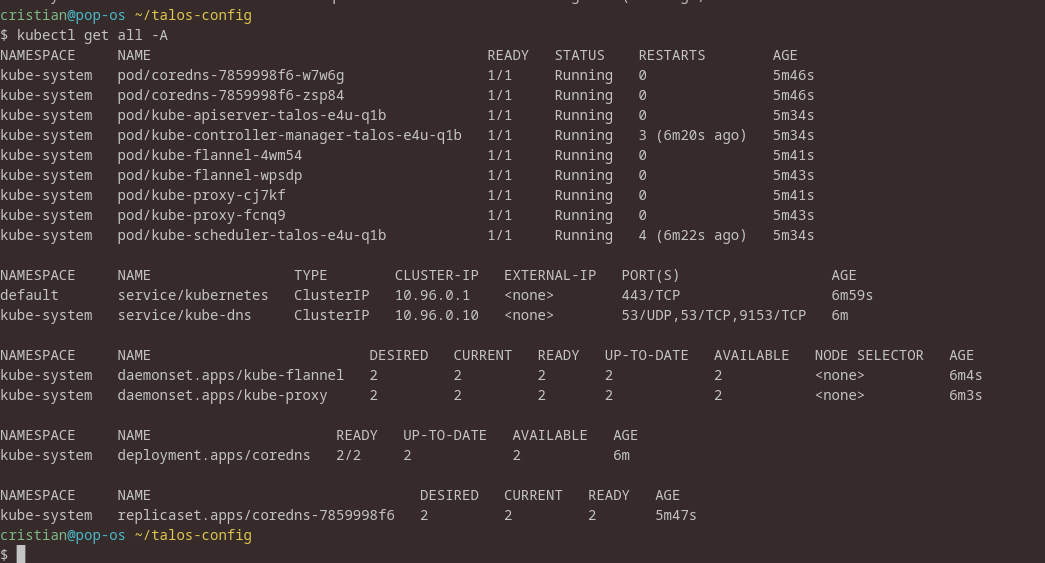Screen dimensions: 1045x563
Task: Click pod/kube-proxy-cj7kf name
Action: coord(201,195)
